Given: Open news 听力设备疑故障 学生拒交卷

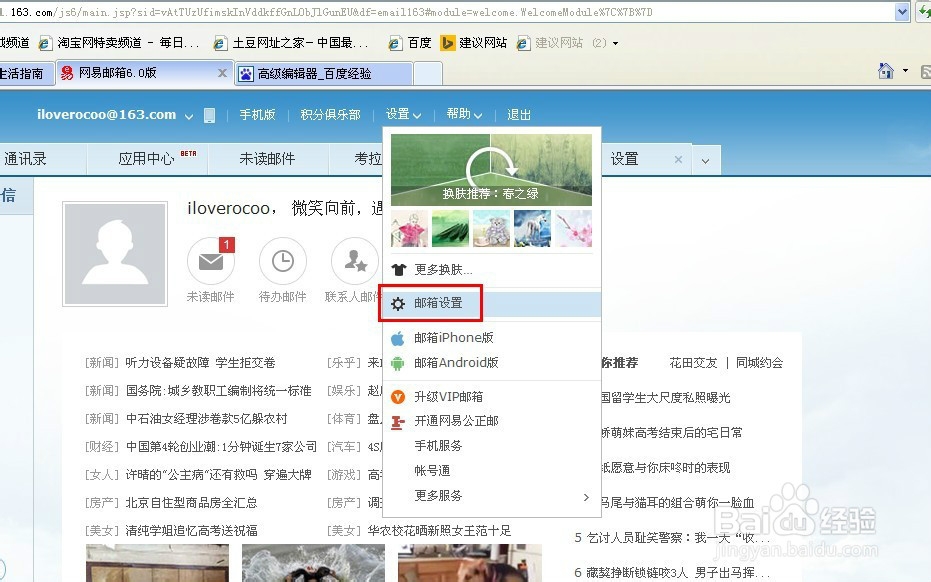Looking at the screenshot, I should coord(201,363).
